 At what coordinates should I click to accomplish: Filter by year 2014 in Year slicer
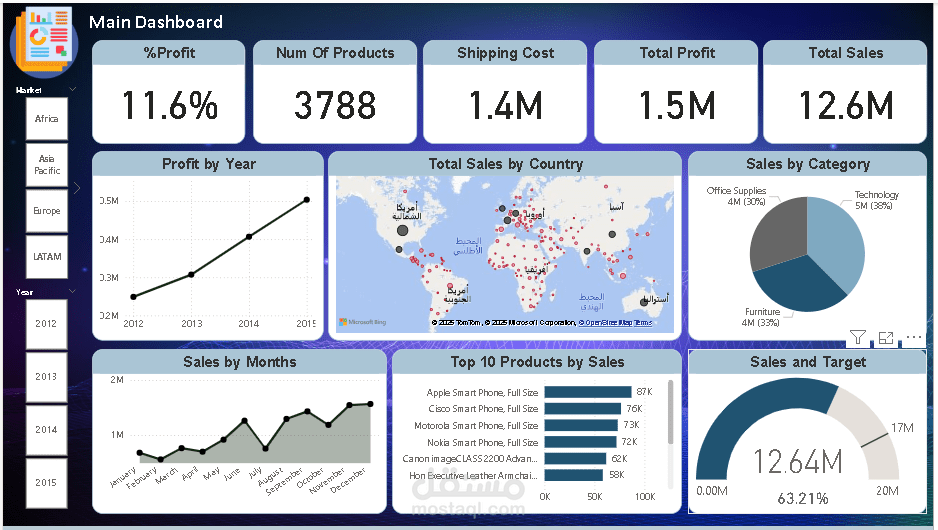[x=46, y=430]
